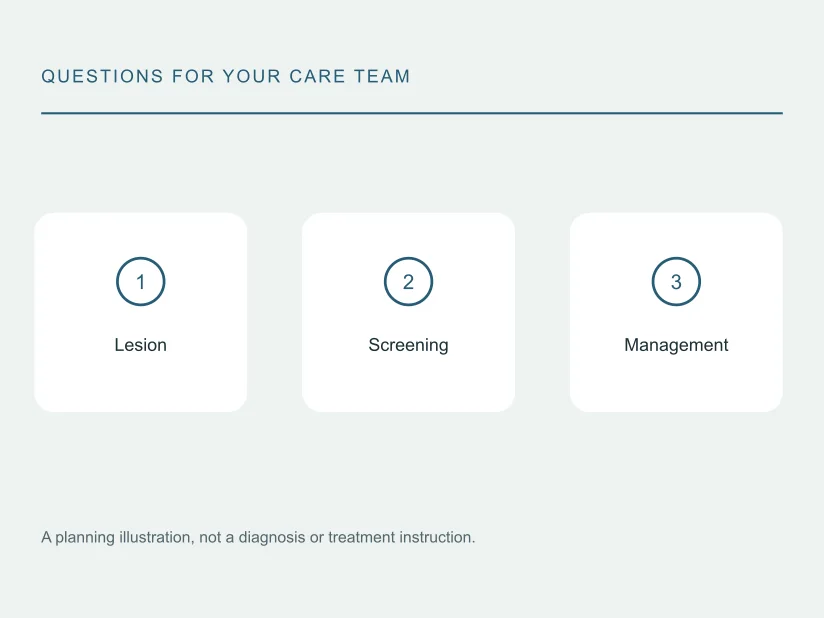Image resolution: width=824 pixels, height=618 pixels.
Task: Click the Questions For Your Care Team heading
Action: [225, 76]
